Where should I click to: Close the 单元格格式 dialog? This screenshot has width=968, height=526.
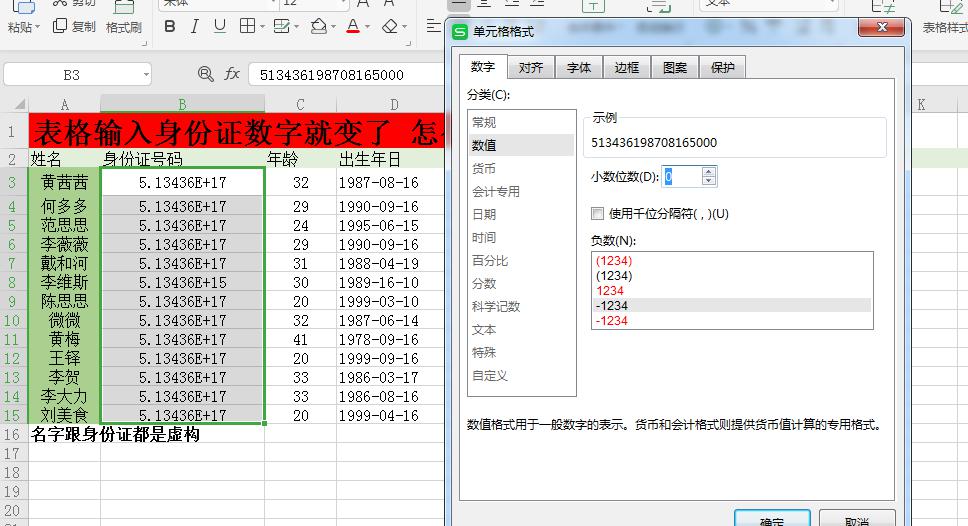(x=882, y=27)
